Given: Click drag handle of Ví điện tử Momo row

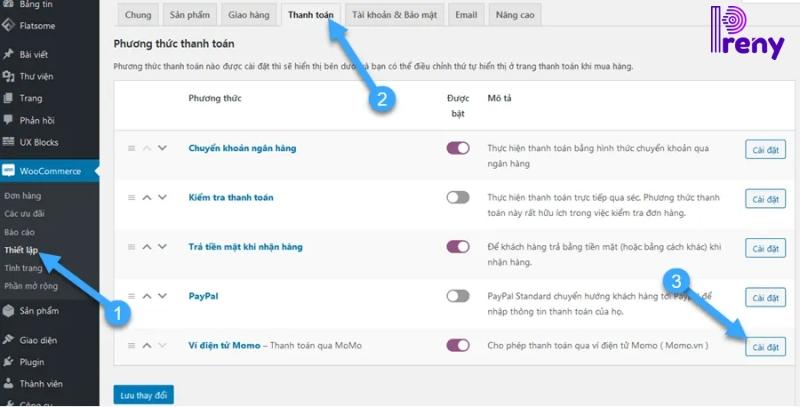Looking at the screenshot, I should [131, 345].
